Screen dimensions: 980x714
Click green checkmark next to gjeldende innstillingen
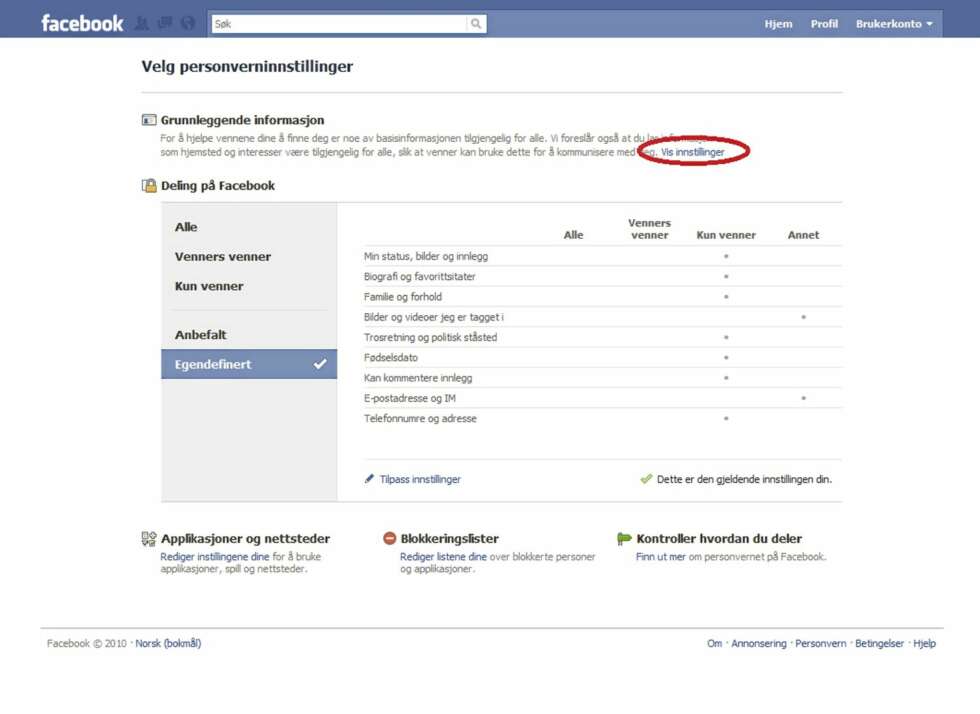click(x=646, y=479)
